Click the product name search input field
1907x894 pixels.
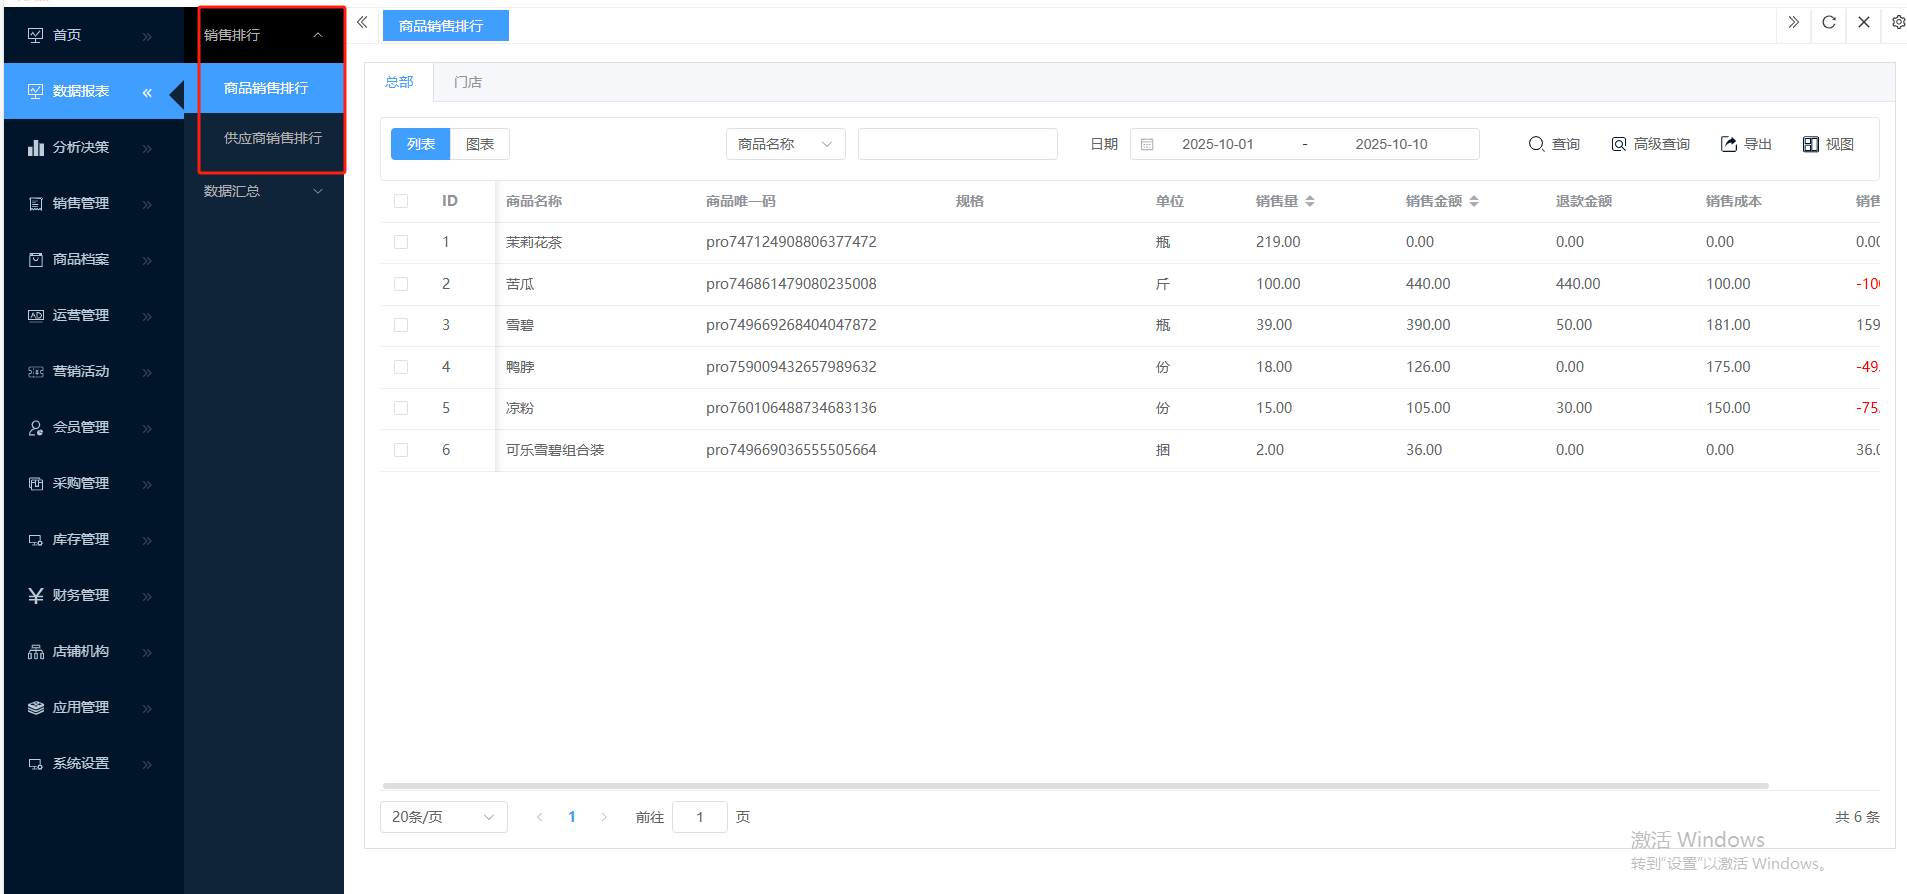tap(957, 144)
